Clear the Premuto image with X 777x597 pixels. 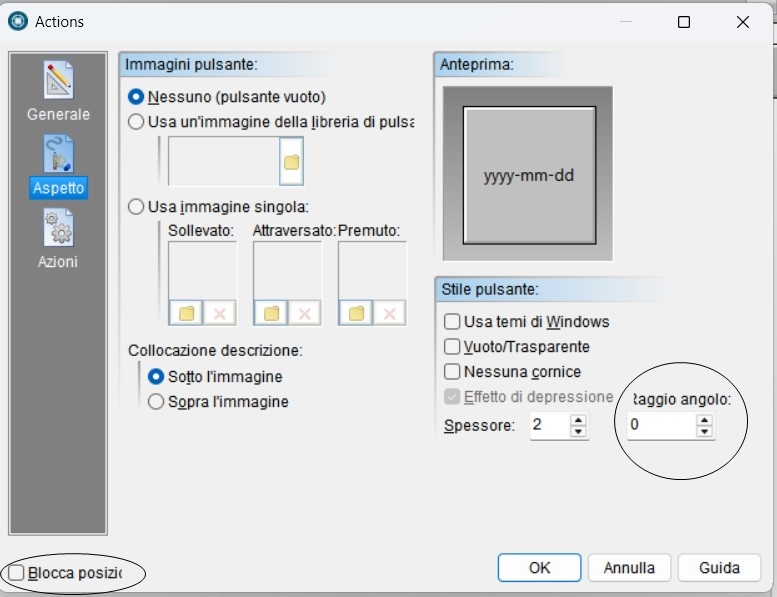click(x=389, y=313)
